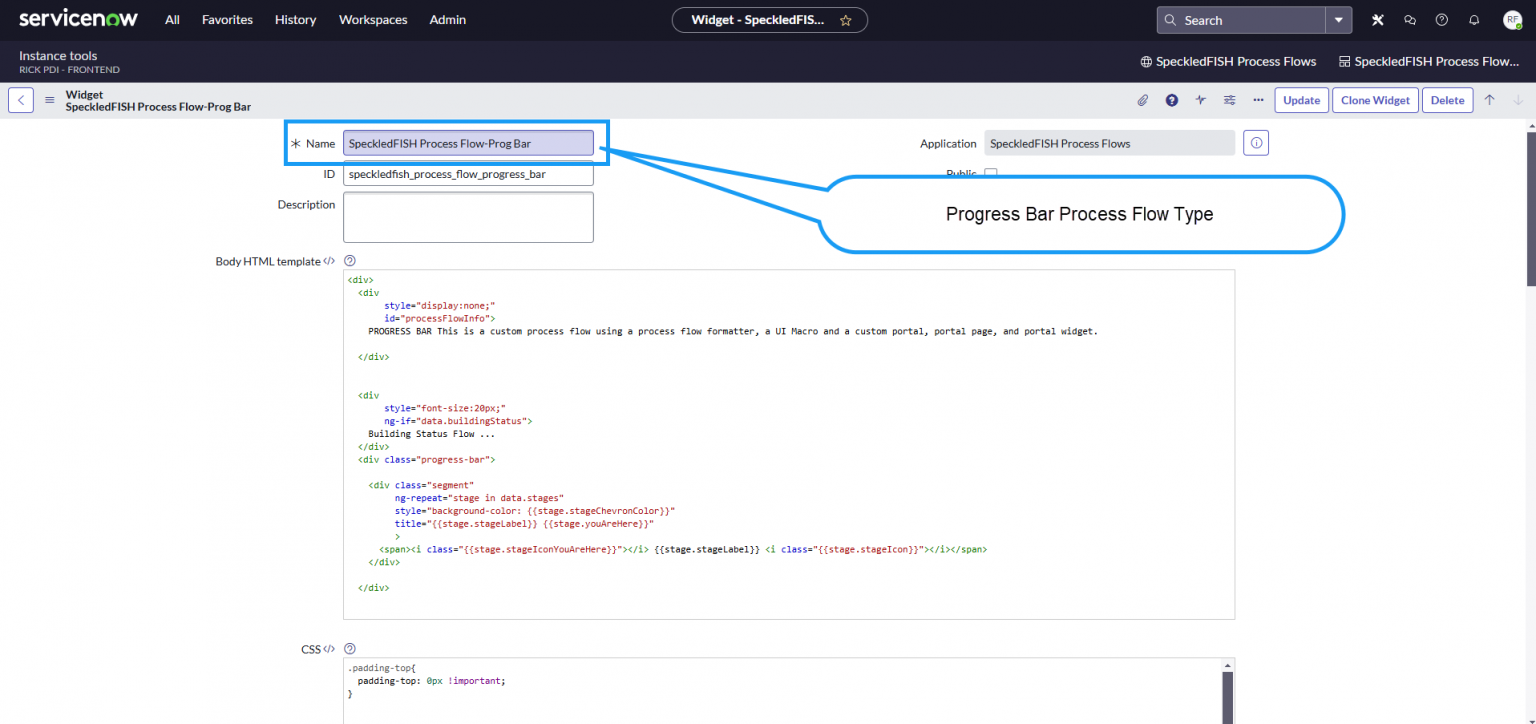Open the Activity stream icon on the form header
This screenshot has width=1536, height=724.
1200,100
